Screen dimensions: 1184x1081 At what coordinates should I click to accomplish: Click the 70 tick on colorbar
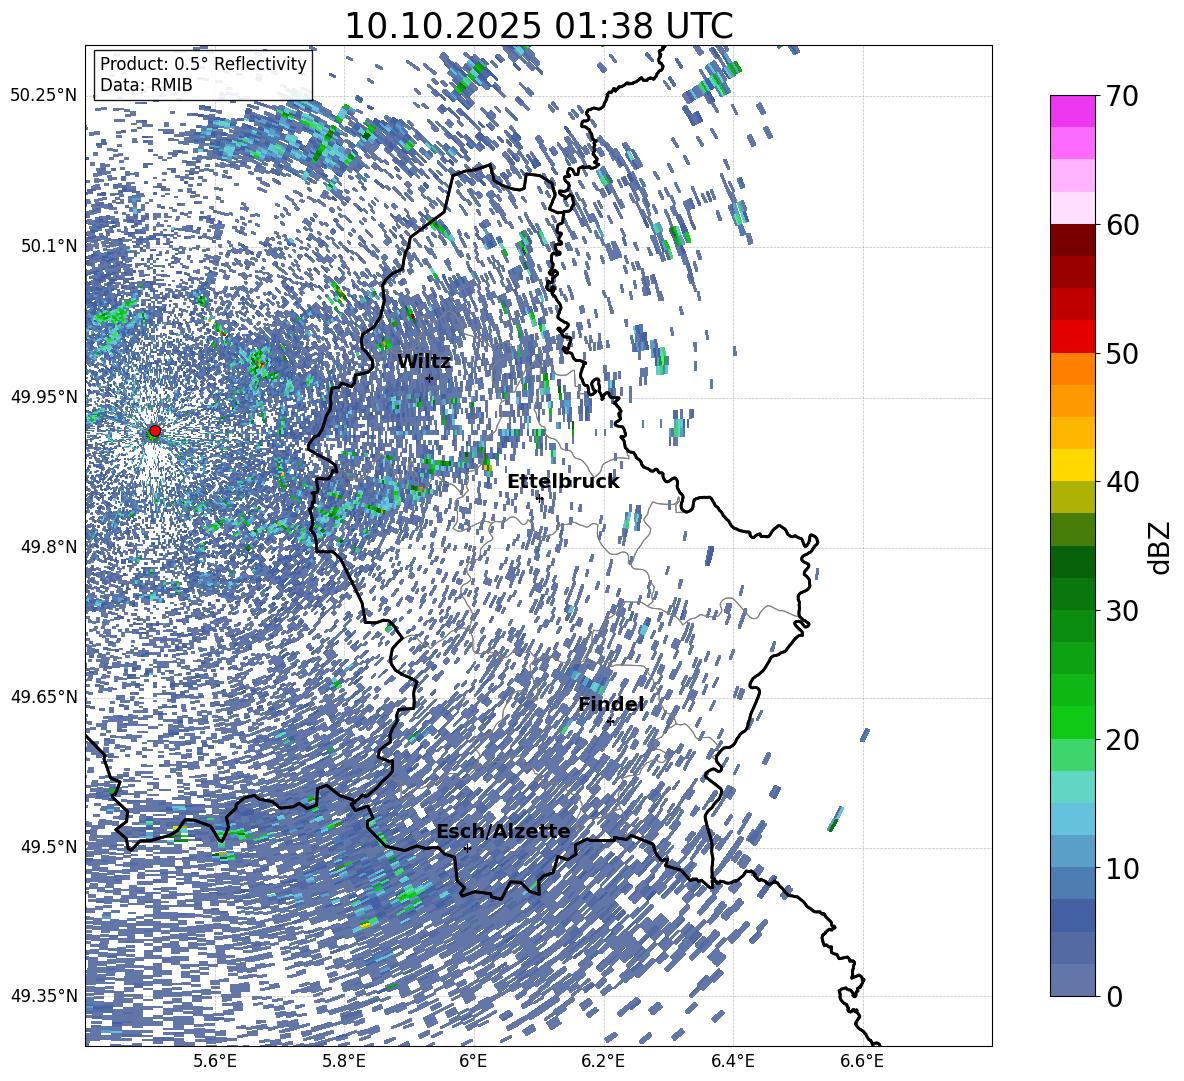1122,96
